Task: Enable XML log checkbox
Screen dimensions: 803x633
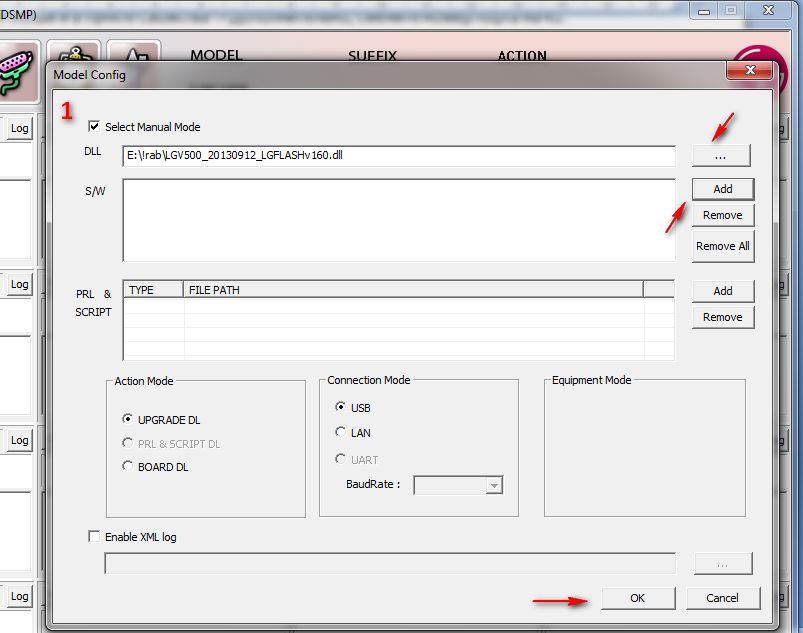Action: click(94, 536)
